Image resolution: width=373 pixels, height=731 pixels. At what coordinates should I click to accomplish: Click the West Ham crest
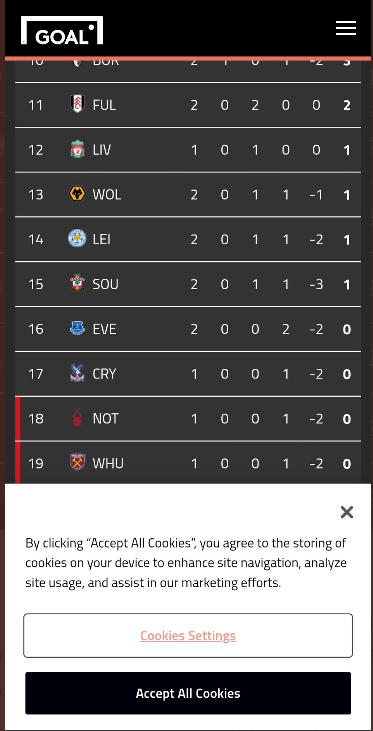(77, 462)
